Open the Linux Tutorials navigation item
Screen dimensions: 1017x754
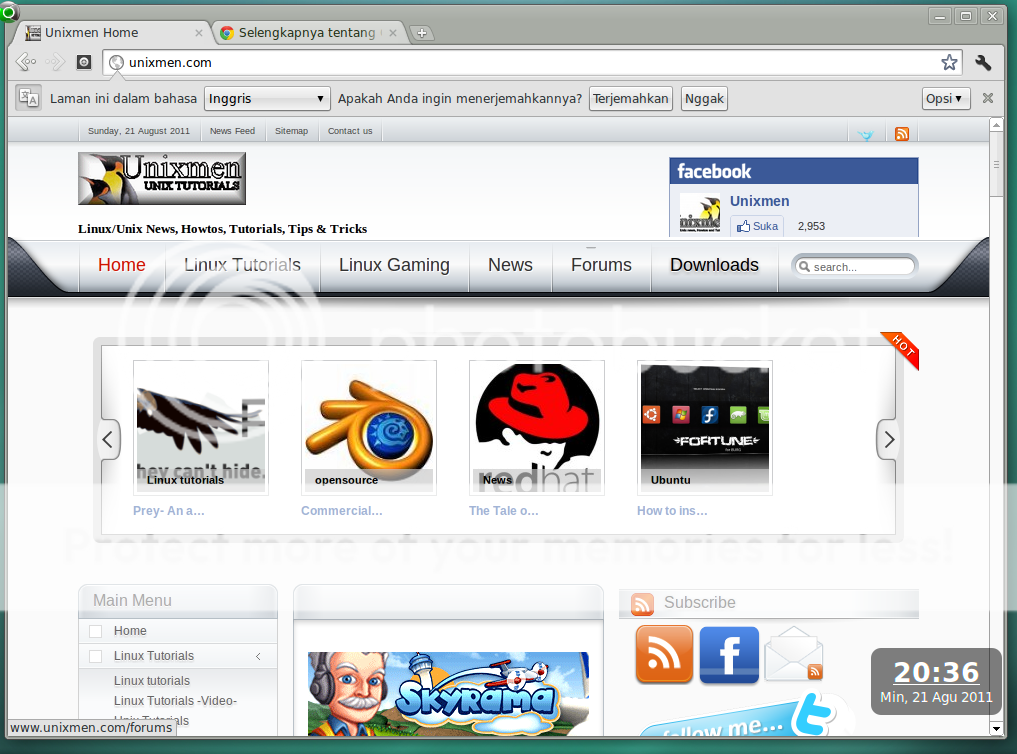[x=242, y=265]
